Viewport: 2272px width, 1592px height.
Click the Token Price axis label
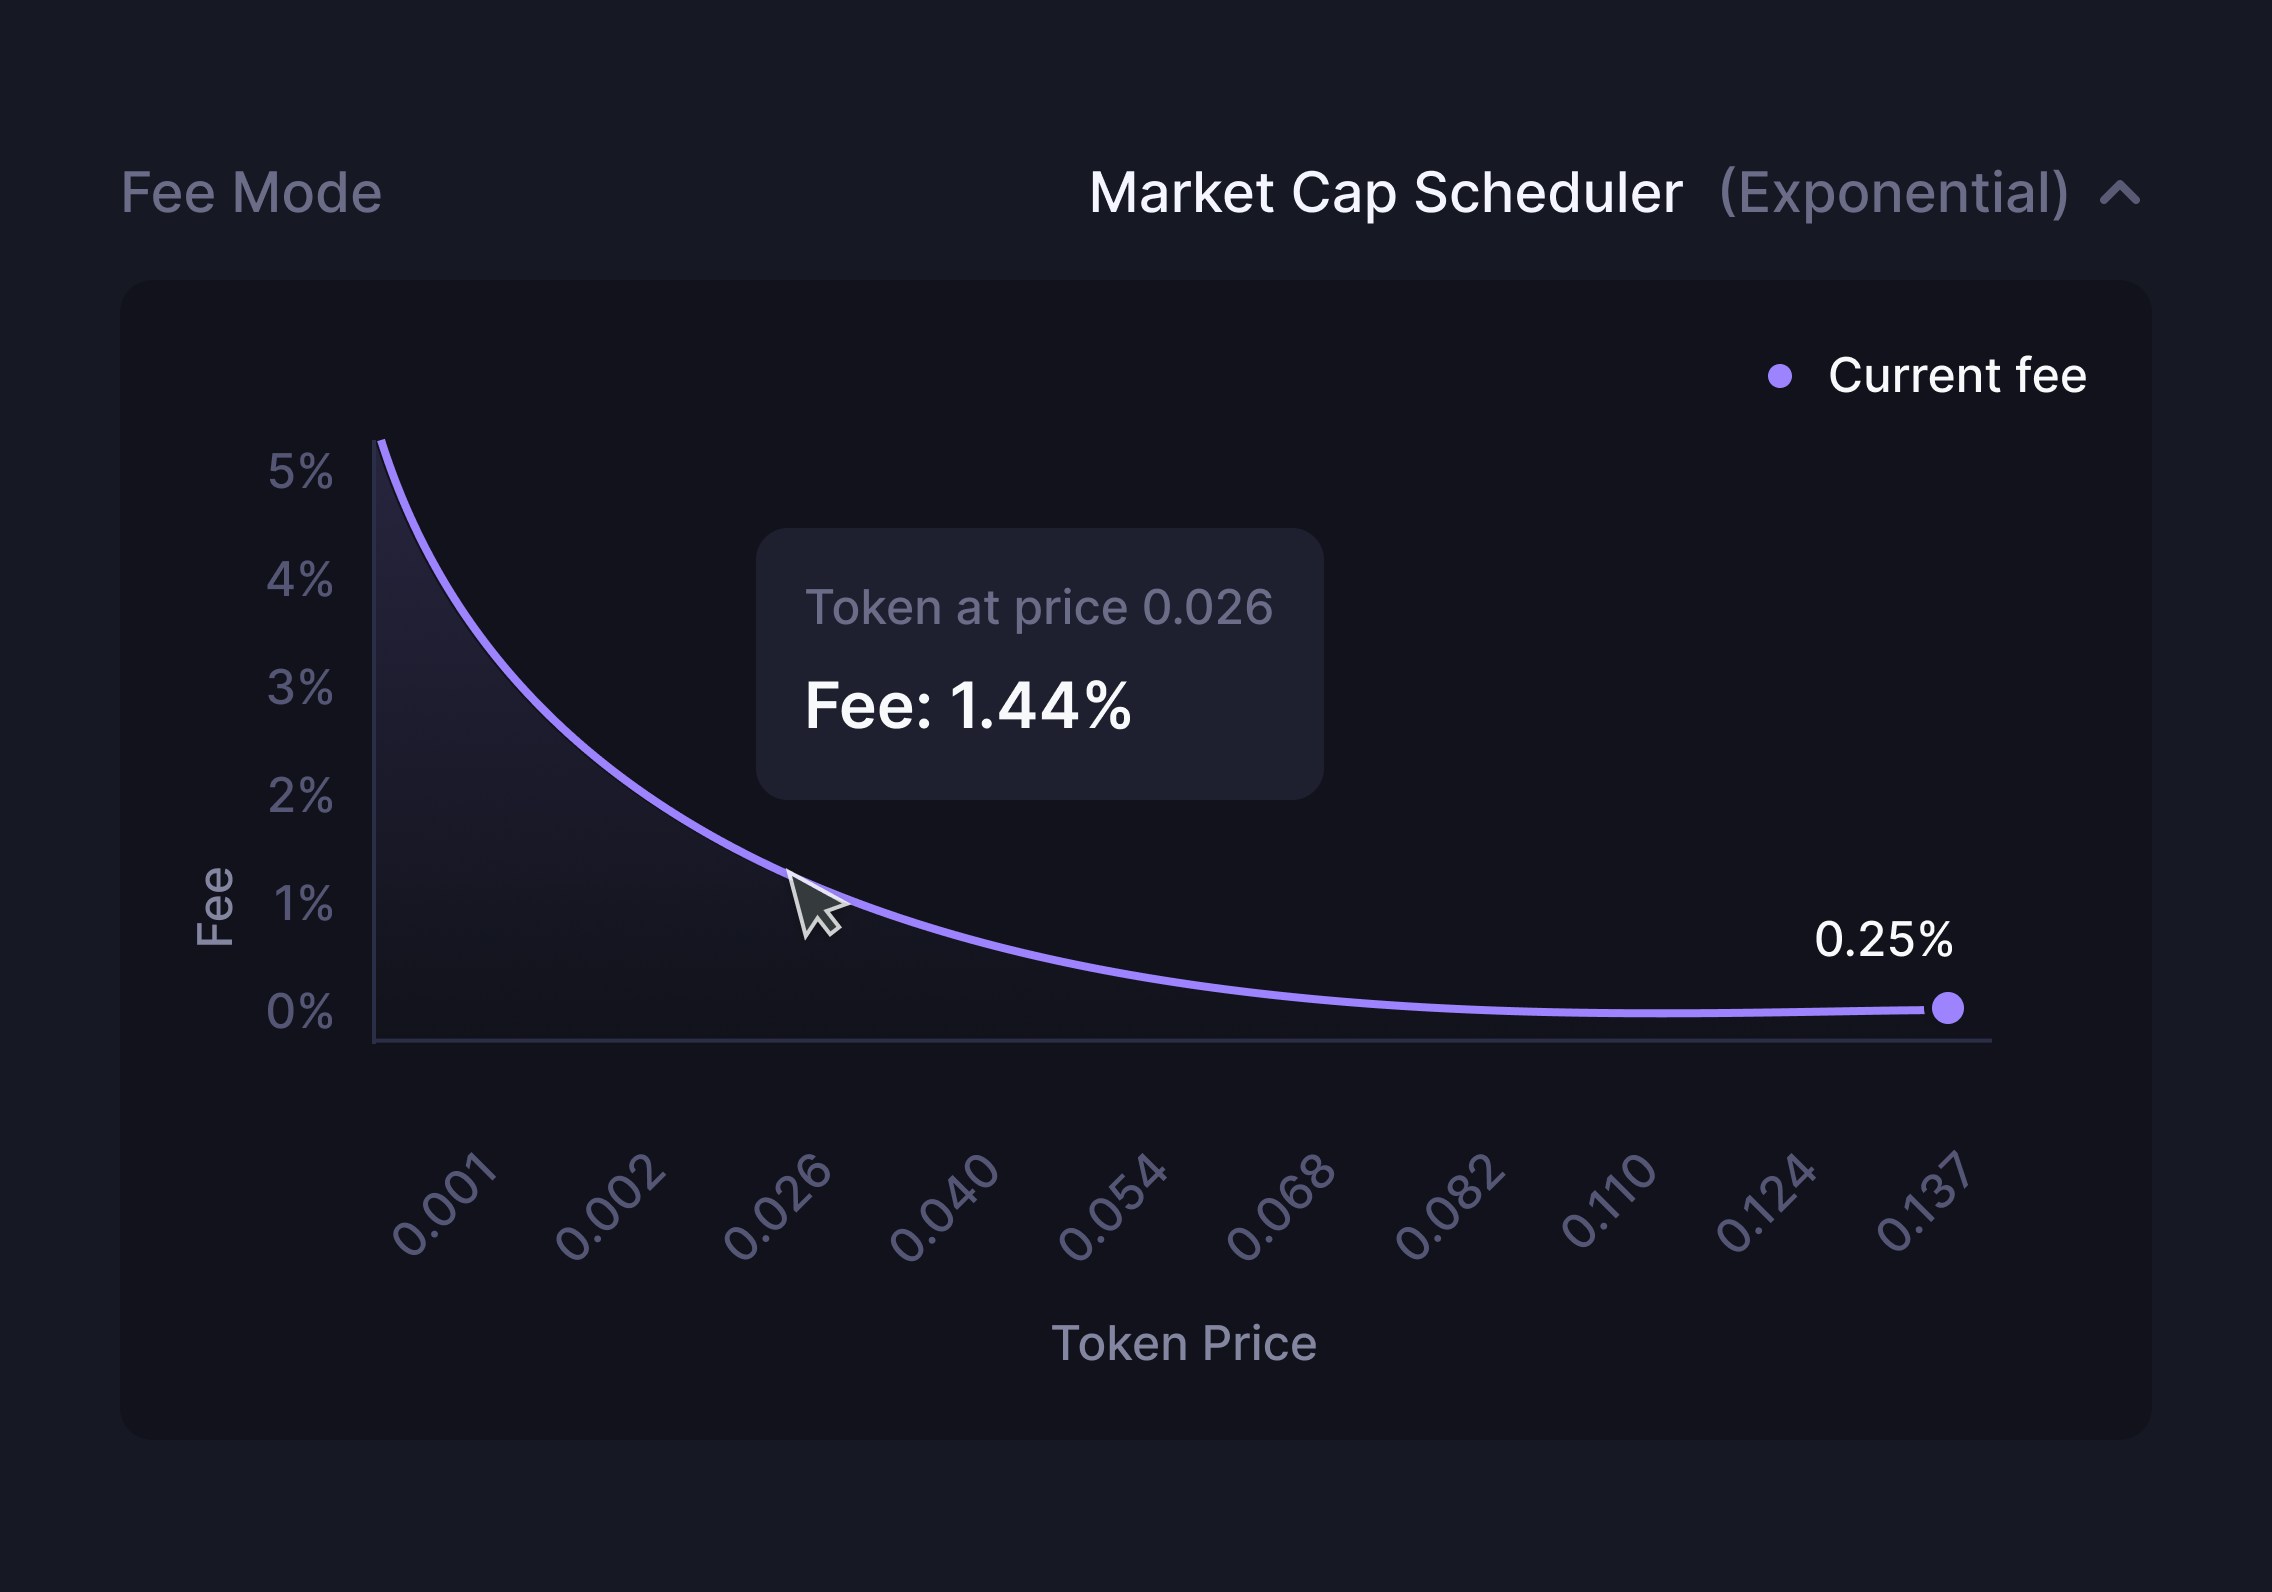[1184, 1343]
